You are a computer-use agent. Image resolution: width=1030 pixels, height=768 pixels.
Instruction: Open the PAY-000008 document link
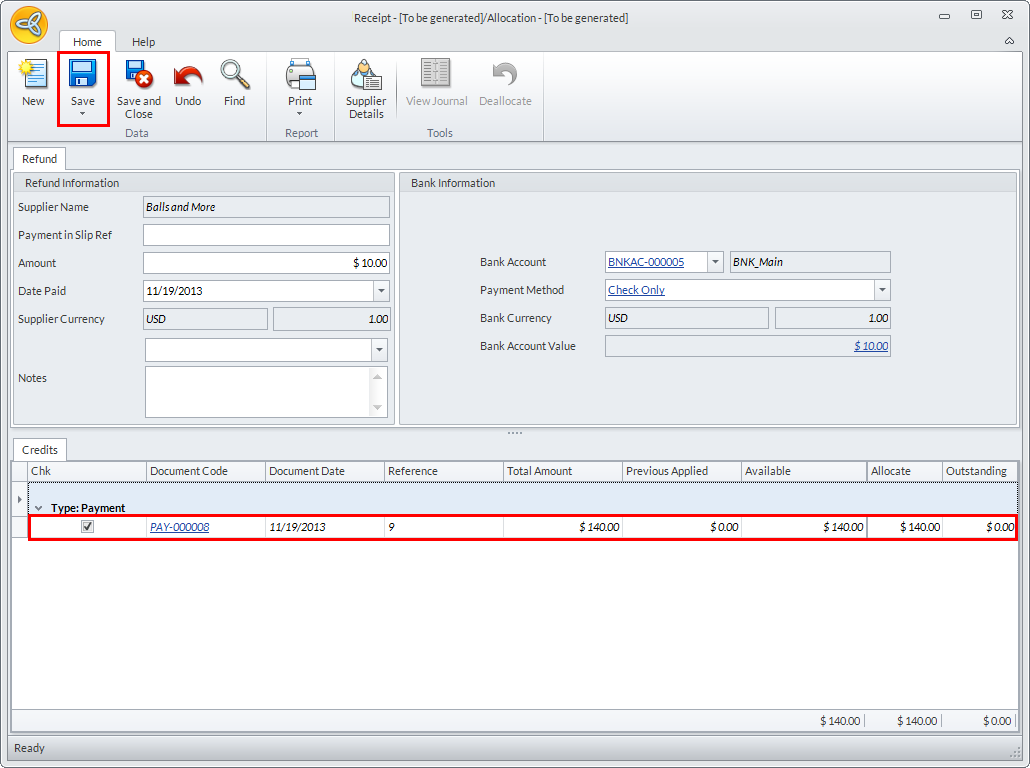pyautogui.click(x=180, y=527)
